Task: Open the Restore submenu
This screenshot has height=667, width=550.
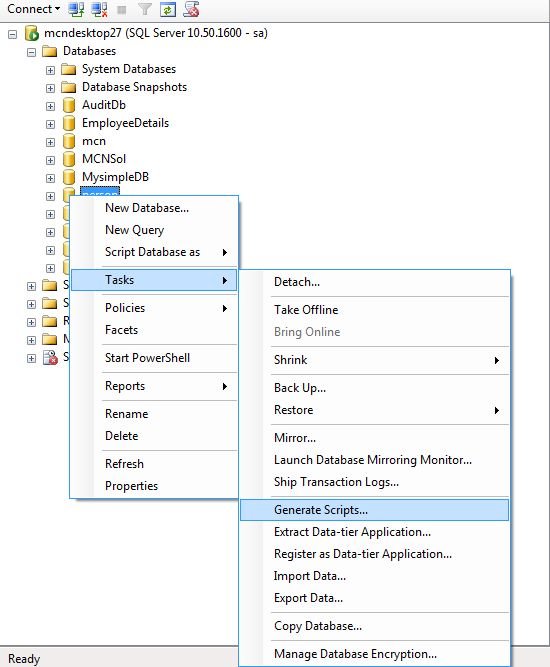Action: [x=374, y=410]
